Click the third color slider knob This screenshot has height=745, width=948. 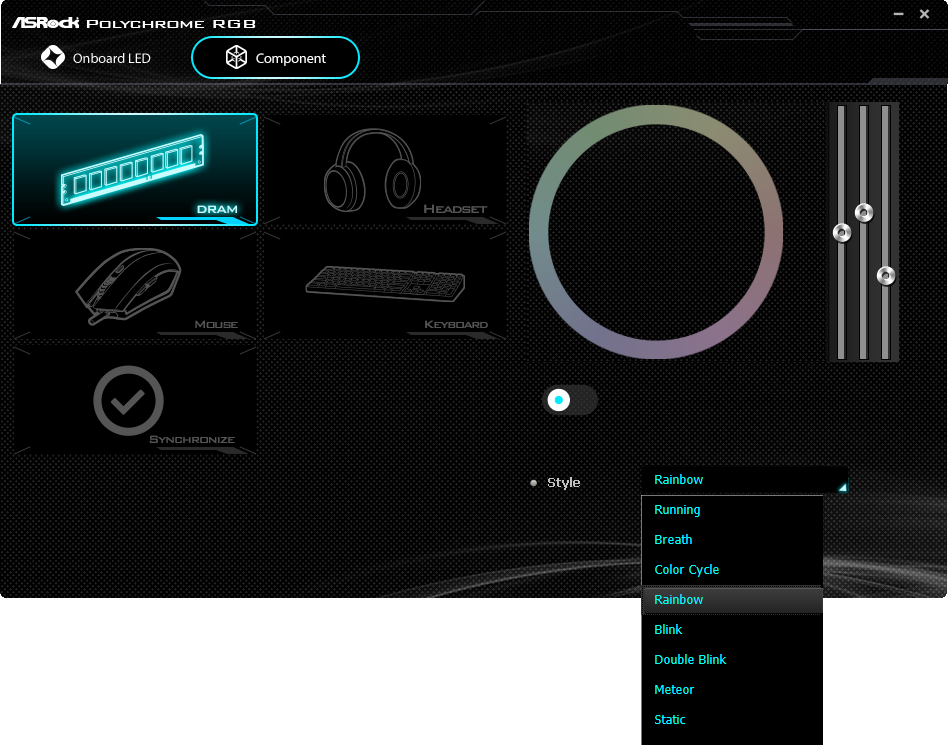click(x=886, y=276)
